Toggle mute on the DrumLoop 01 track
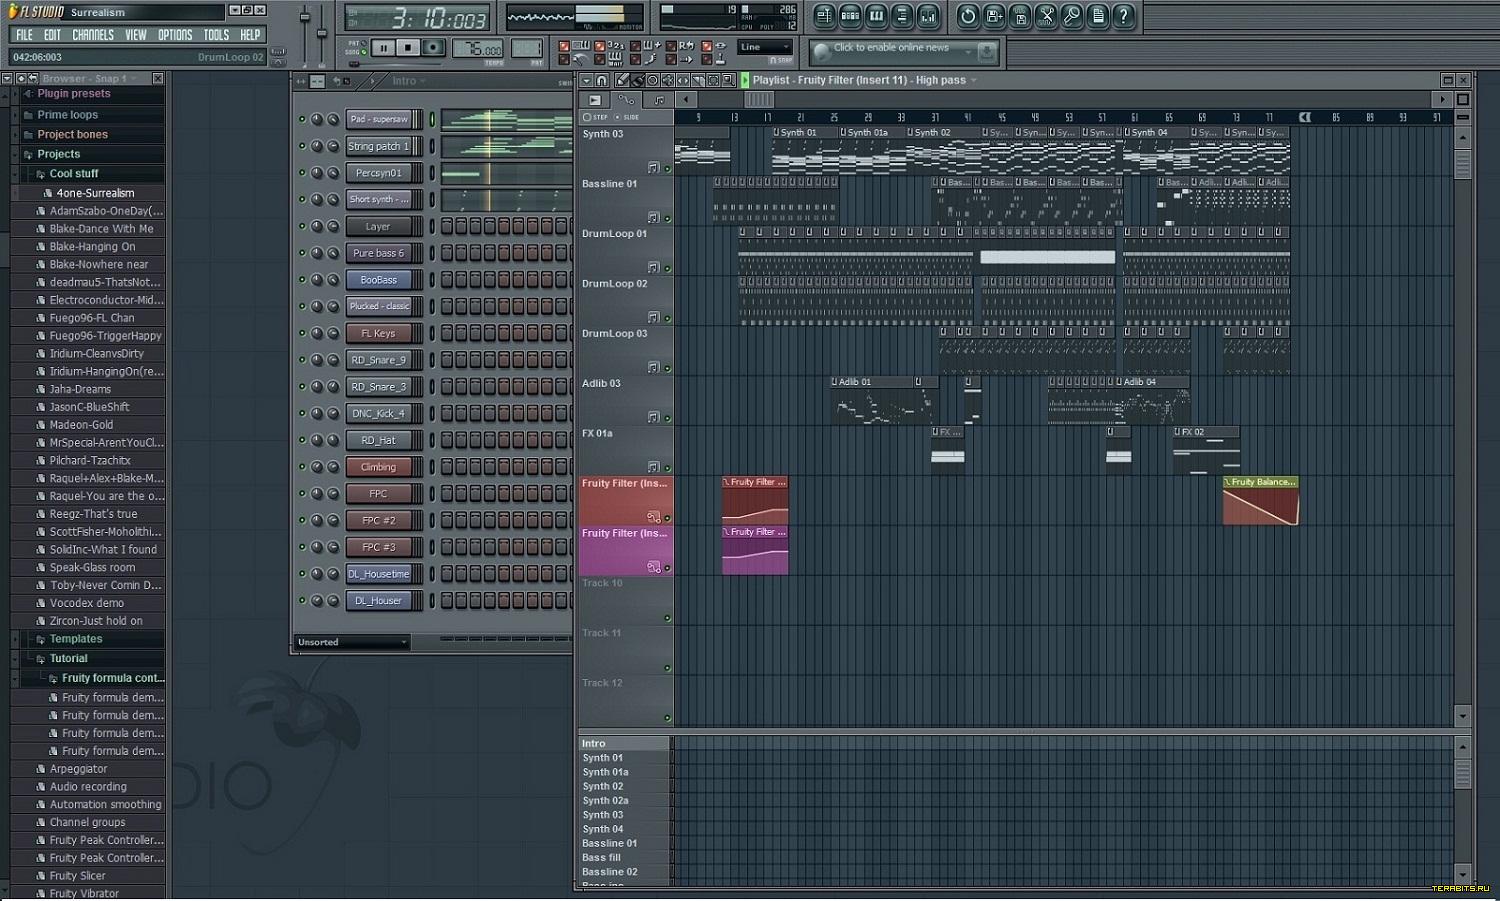1500x901 pixels. click(x=667, y=268)
